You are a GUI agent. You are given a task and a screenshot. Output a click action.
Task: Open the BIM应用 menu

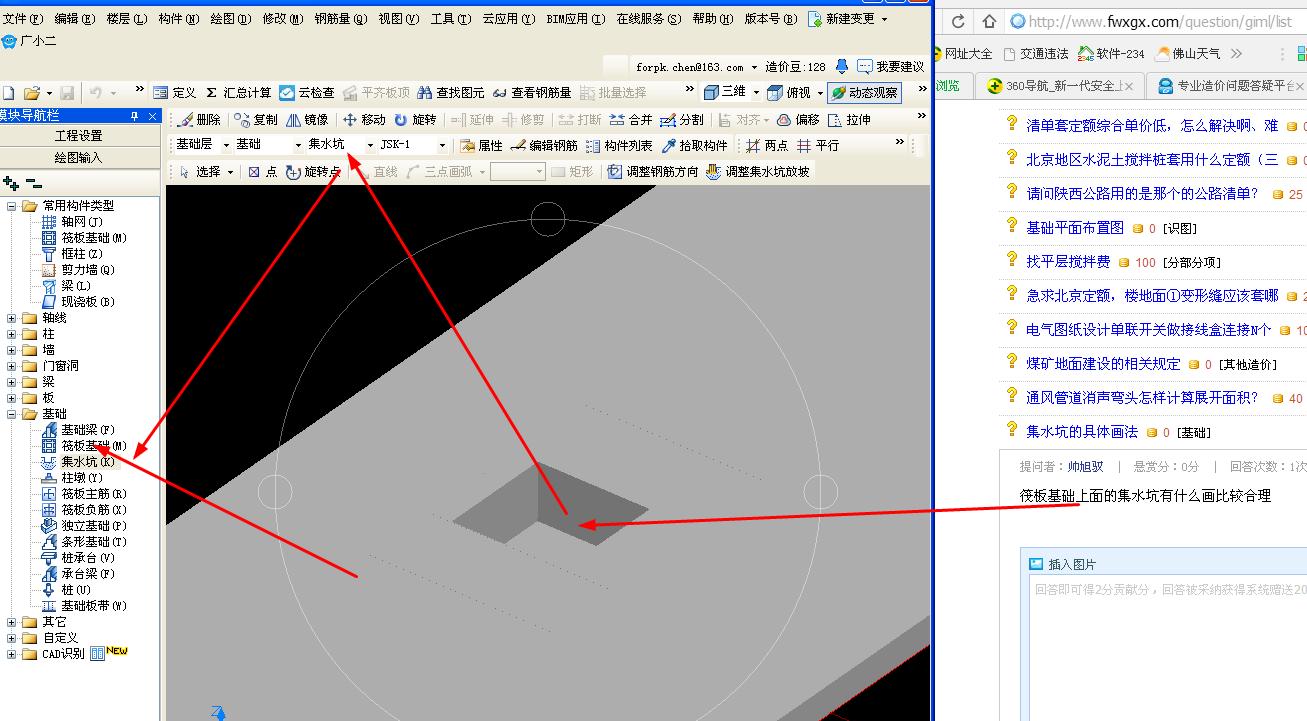coord(575,19)
